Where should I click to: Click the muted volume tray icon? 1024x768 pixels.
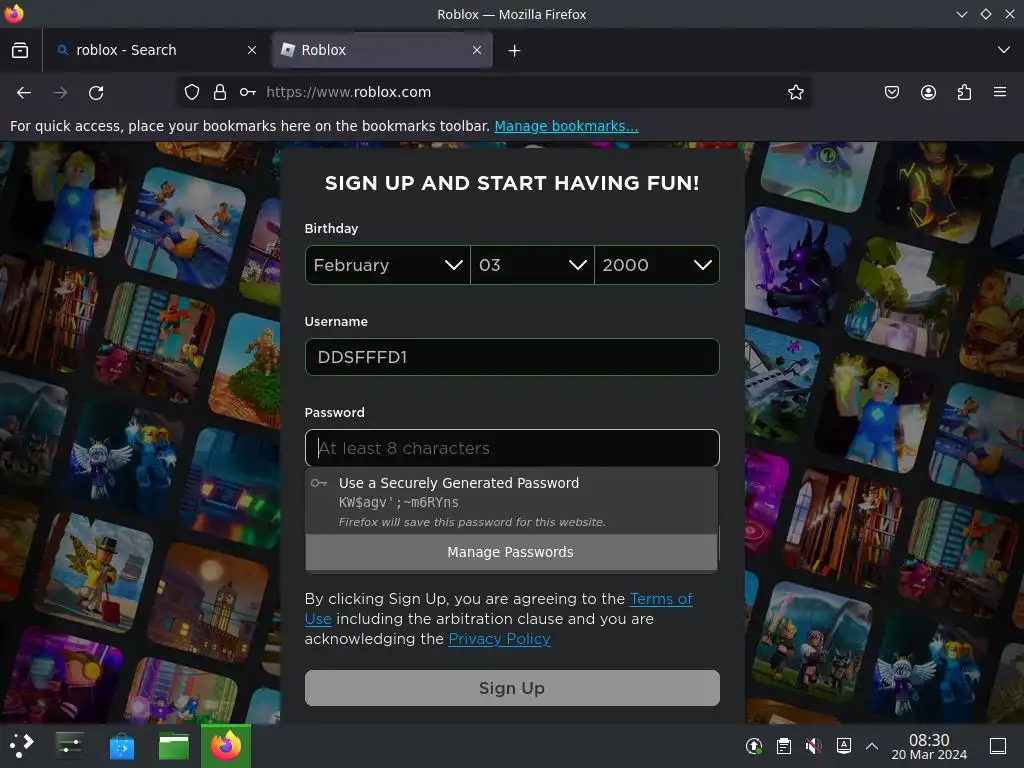pyautogui.click(x=813, y=746)
